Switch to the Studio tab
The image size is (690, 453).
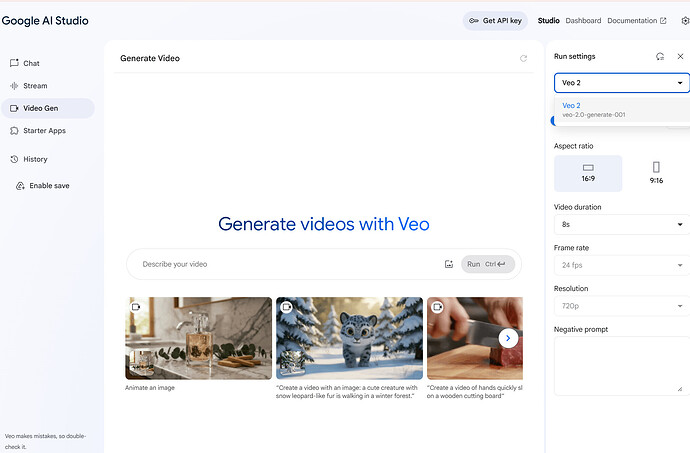coord(548,21)
